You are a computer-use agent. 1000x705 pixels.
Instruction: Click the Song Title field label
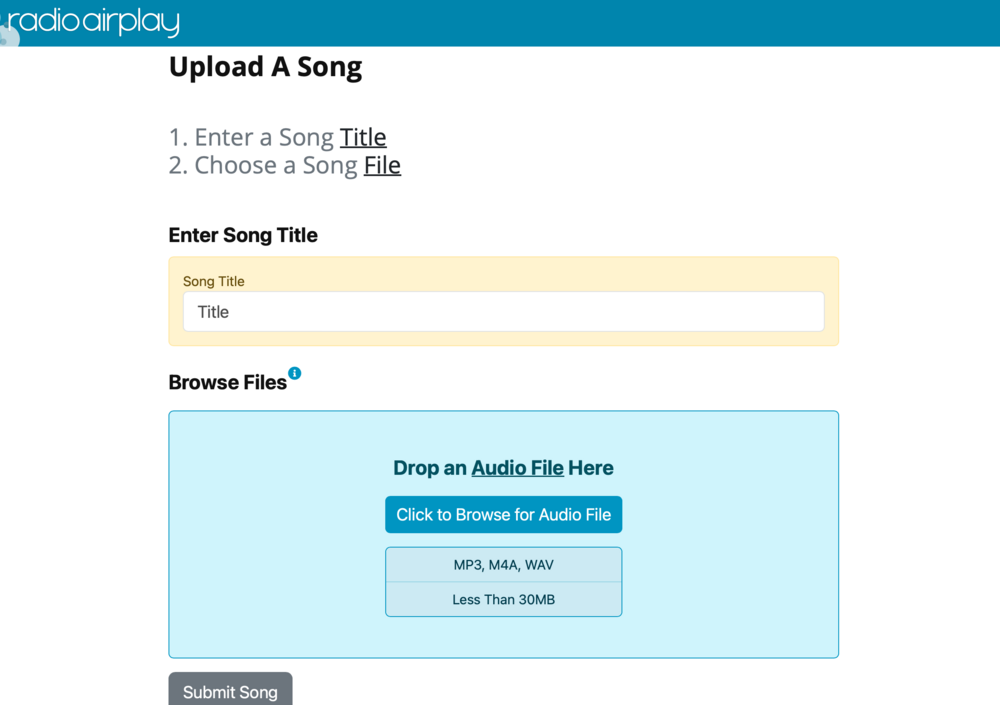[x=214, y=281]
